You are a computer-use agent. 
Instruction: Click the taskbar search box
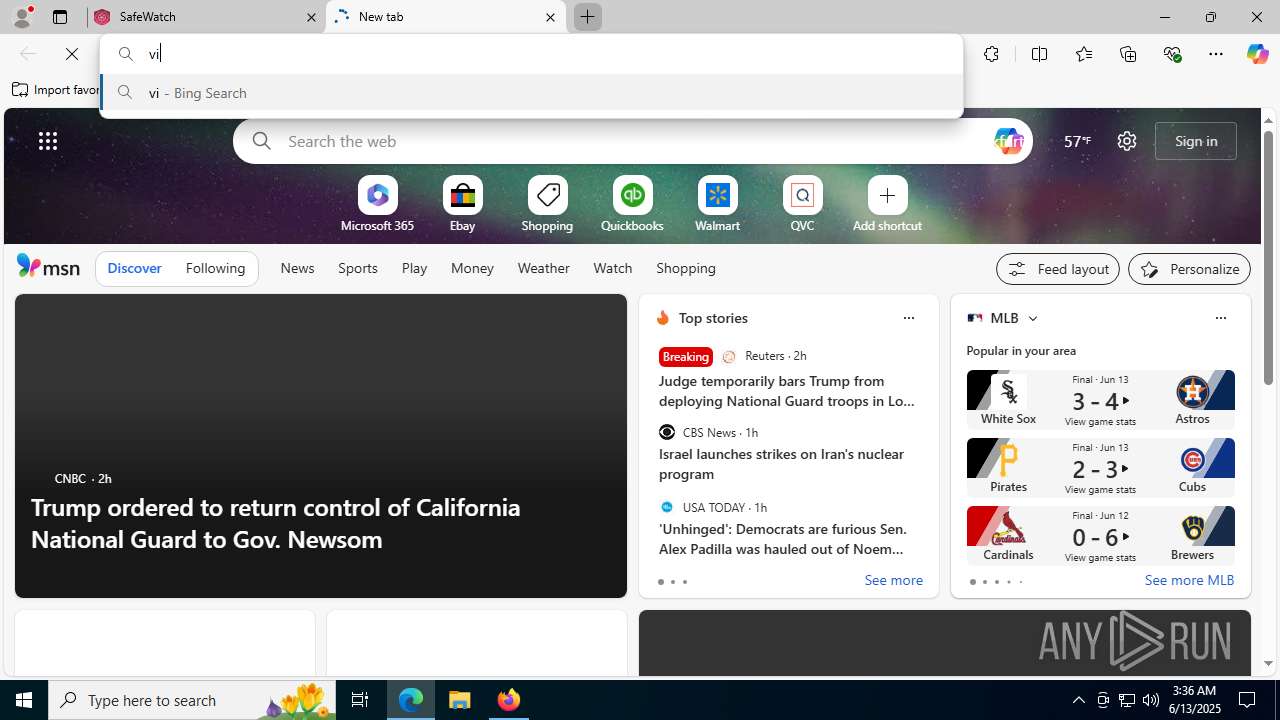[x=192, y=700]
